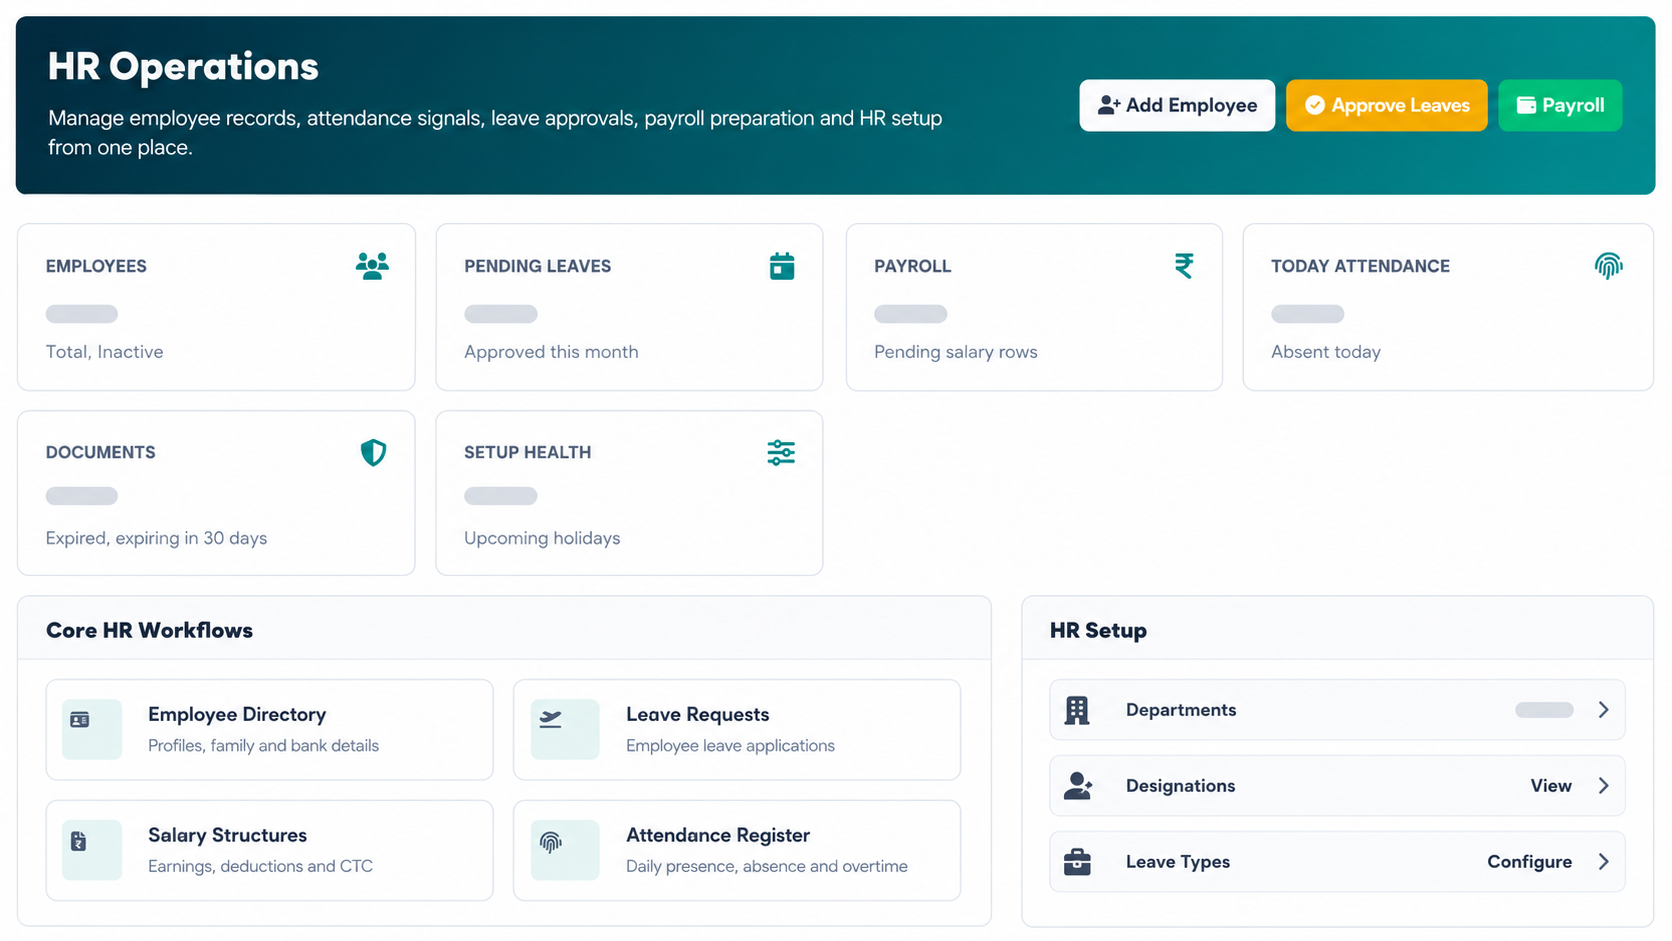
Task: Click 'Profiles, family and bank details' text
Action: point(263,746)
